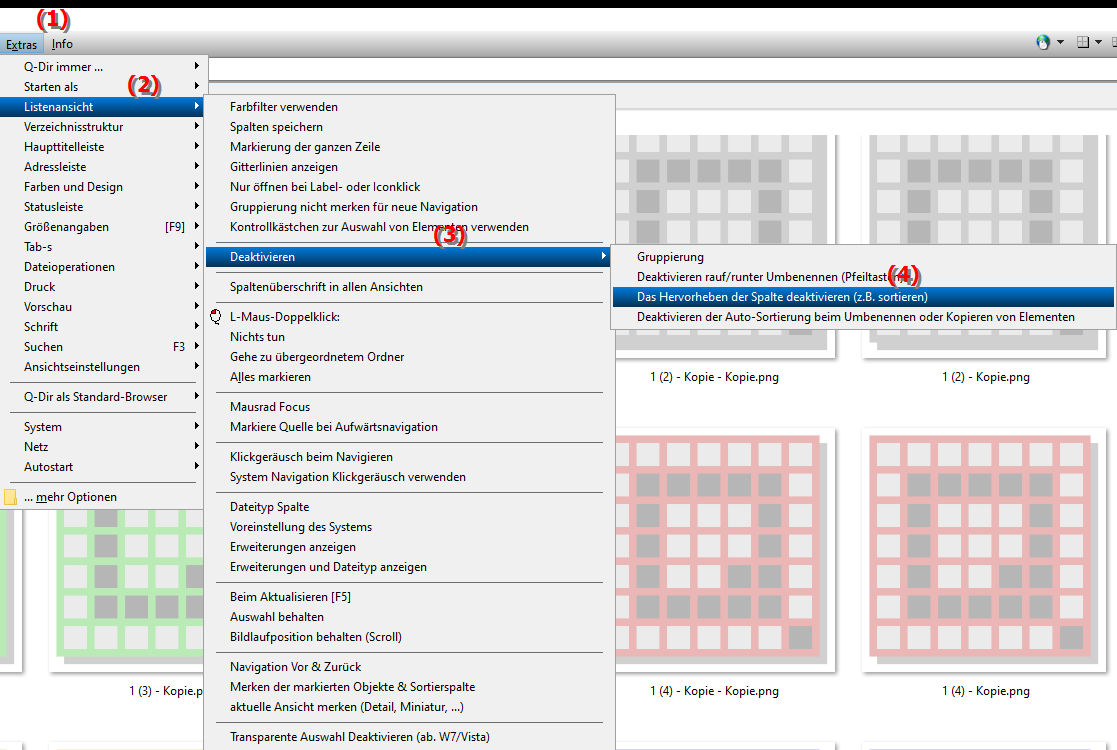Open dropdown arrow next to grid layout icon

coord(1098,42)
